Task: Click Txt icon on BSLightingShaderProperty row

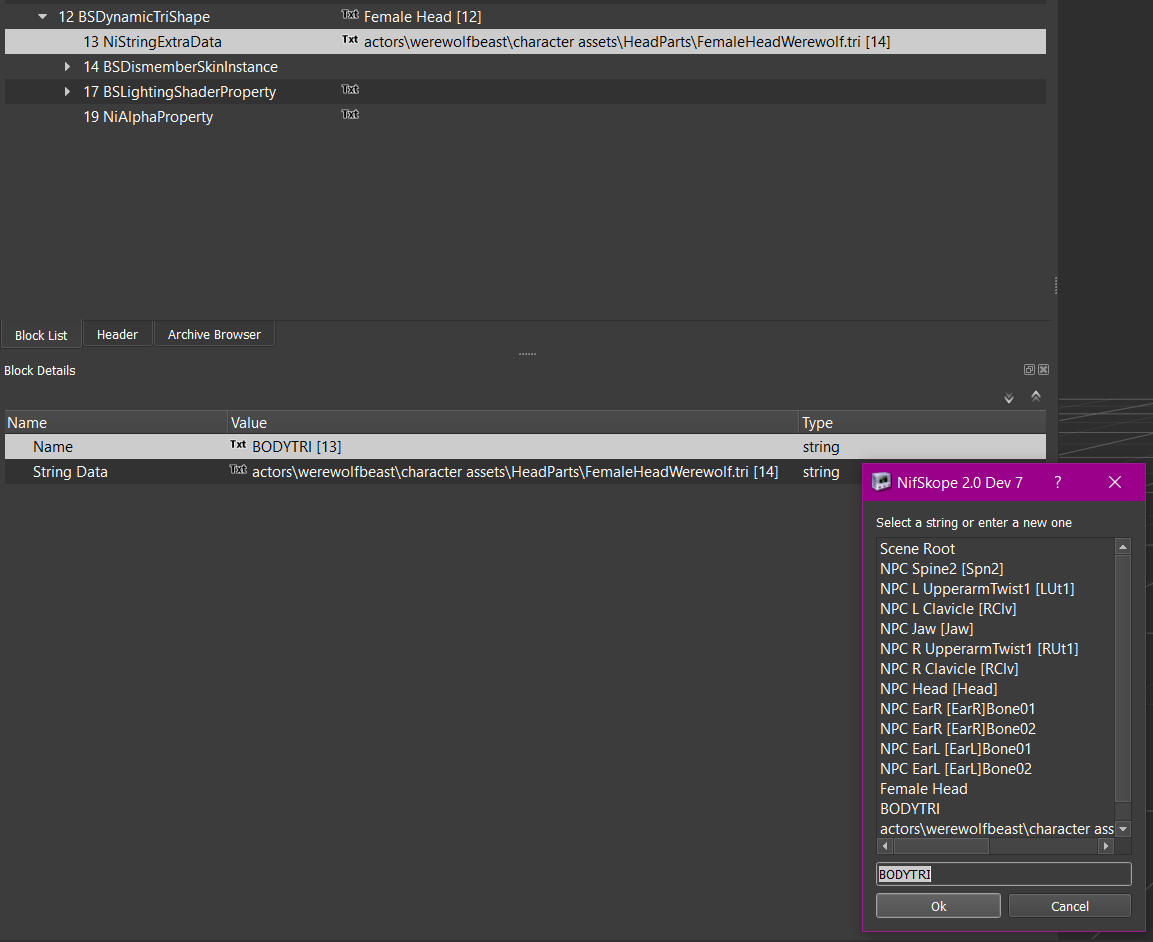Action: pos(350,90)
